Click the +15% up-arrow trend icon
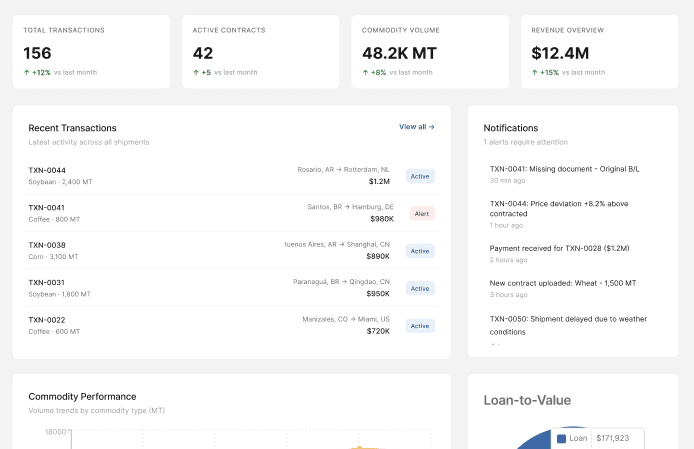Image resolution: width=694 pixels, height=449 pixels. (535, 72)
